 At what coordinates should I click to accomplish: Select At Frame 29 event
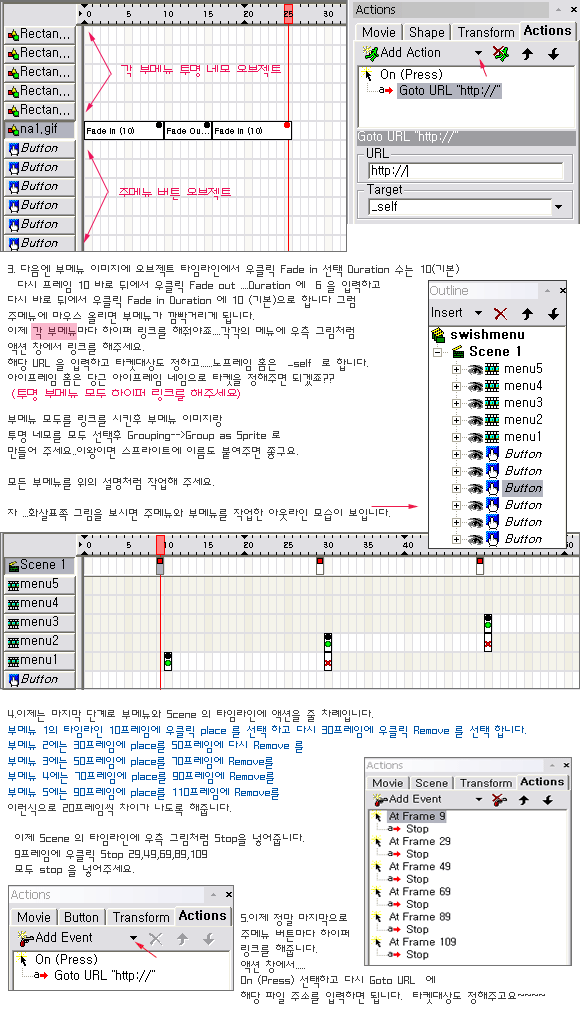point(420,841)
